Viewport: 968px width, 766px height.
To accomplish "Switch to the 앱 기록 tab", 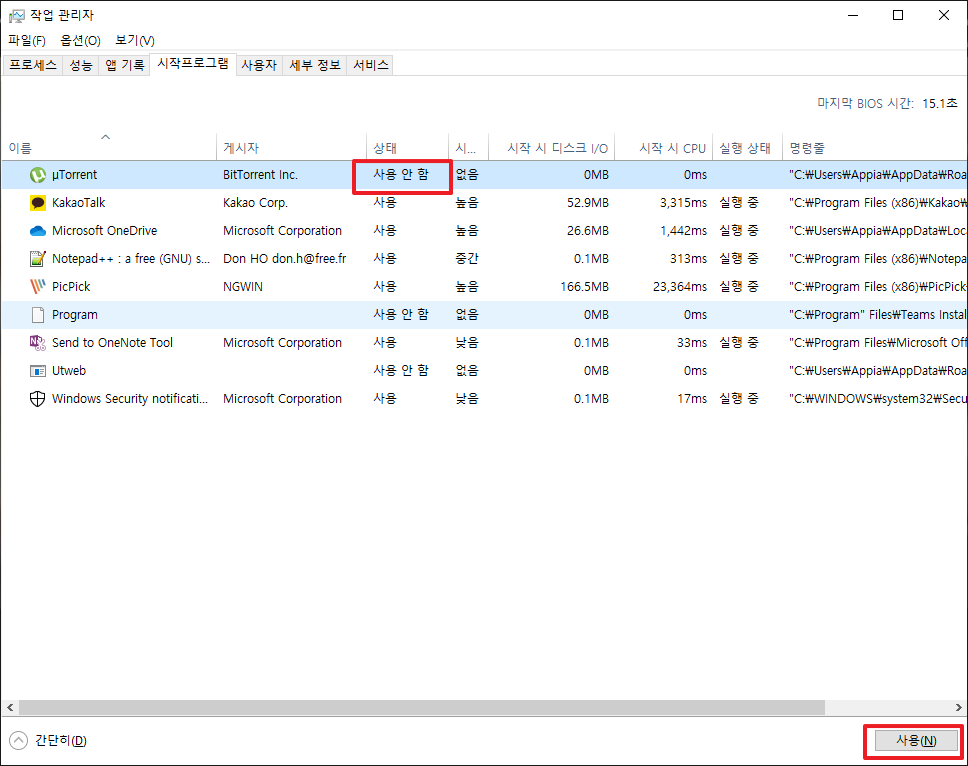I will [125, 65].
